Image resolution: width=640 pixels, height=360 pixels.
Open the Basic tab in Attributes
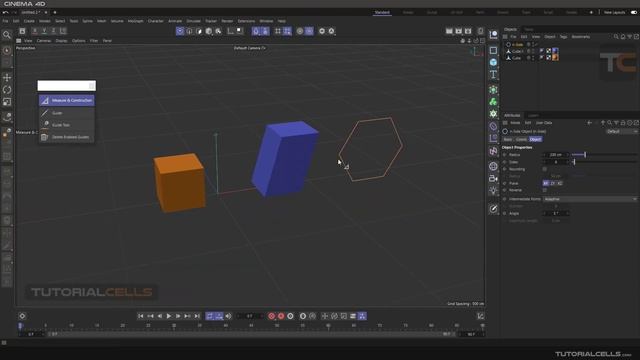click(x=507, y=139)
